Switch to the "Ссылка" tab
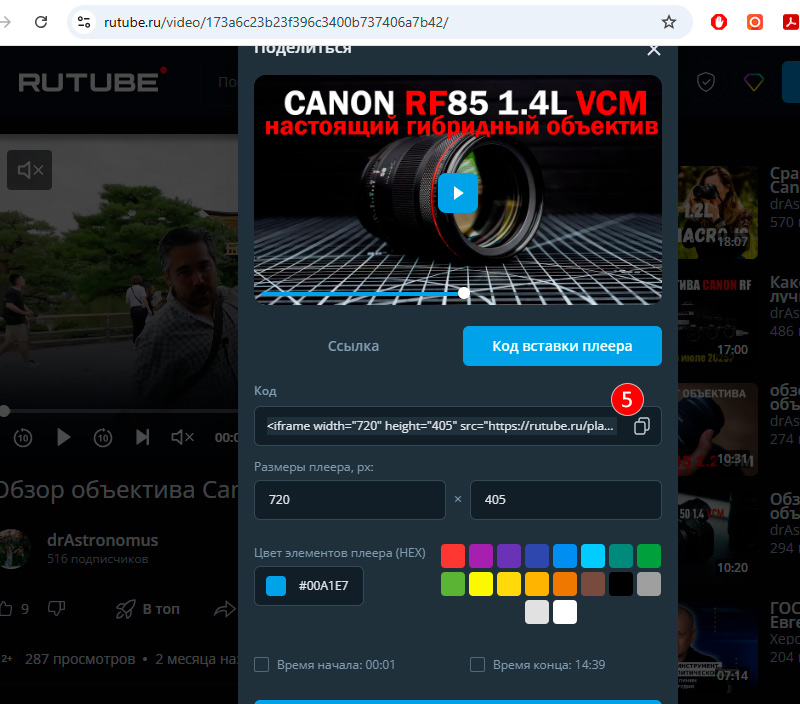Viewport: 800px width, 704px height. (x=353, y=346)
